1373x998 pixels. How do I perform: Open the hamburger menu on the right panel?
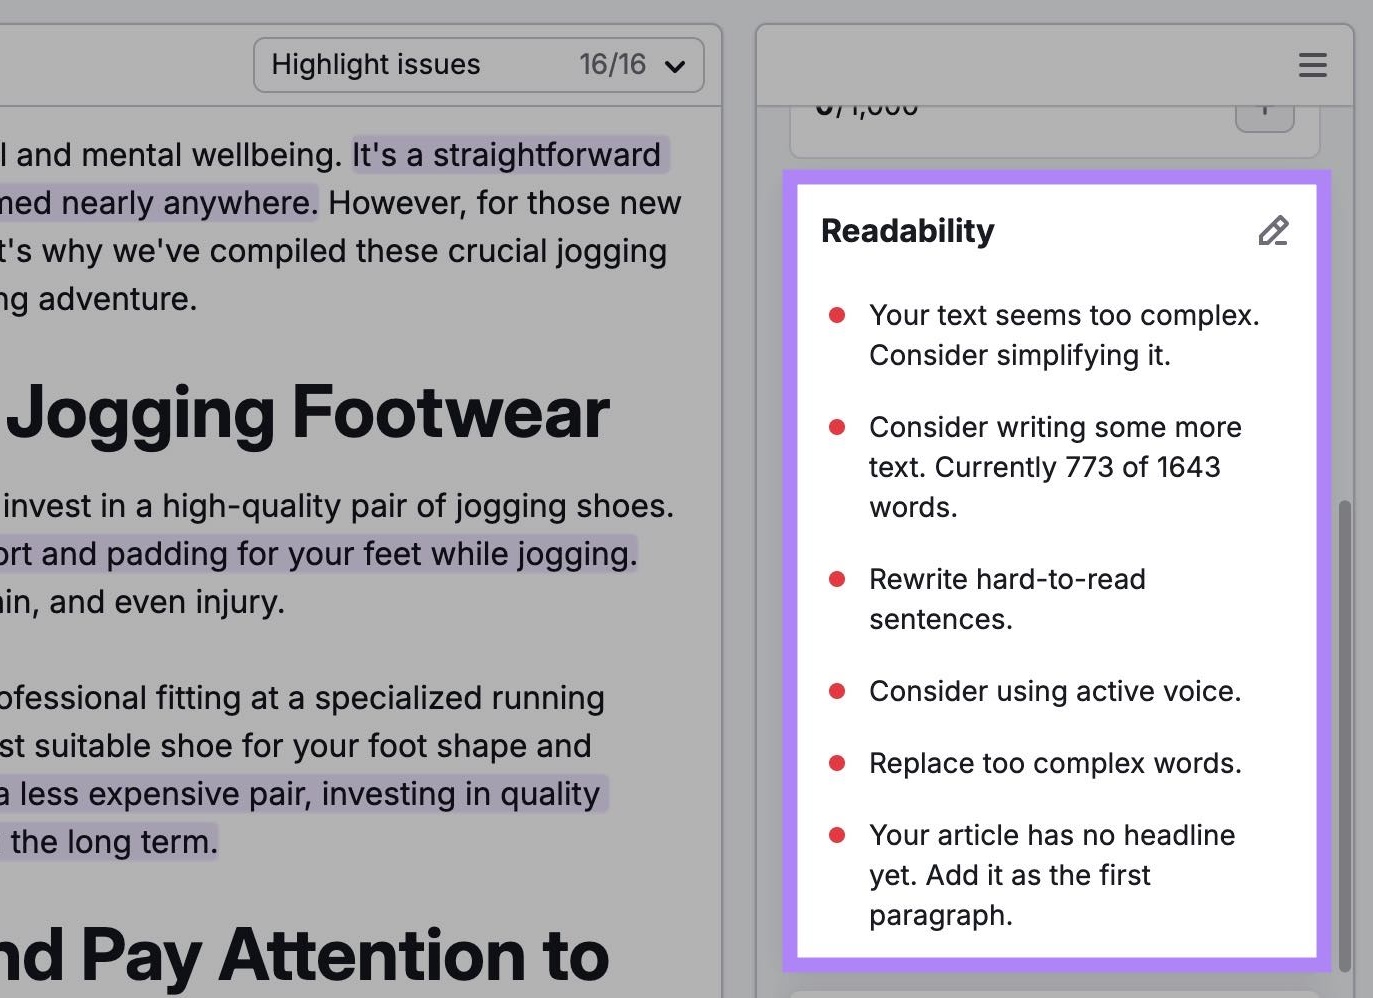[x=1311, y=65]
